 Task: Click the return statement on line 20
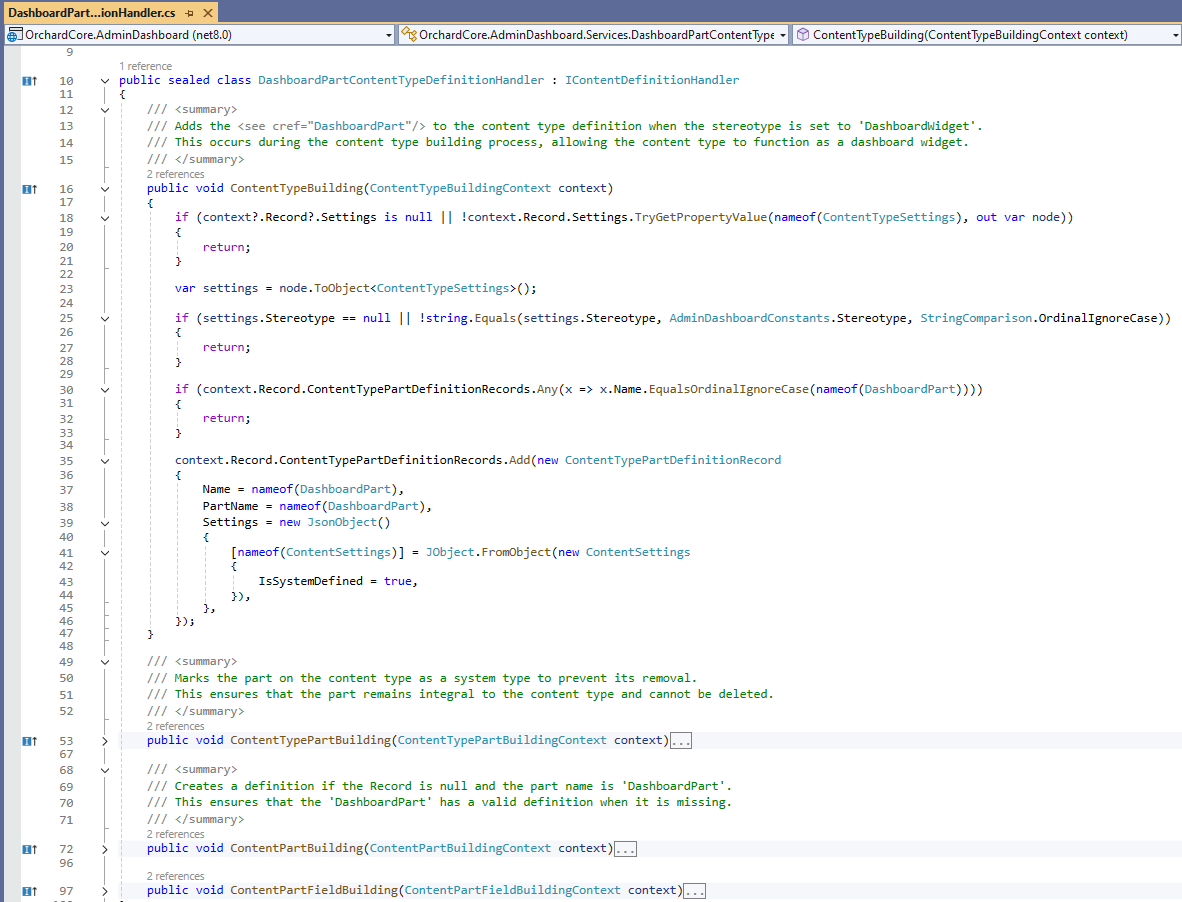point(226,246)
